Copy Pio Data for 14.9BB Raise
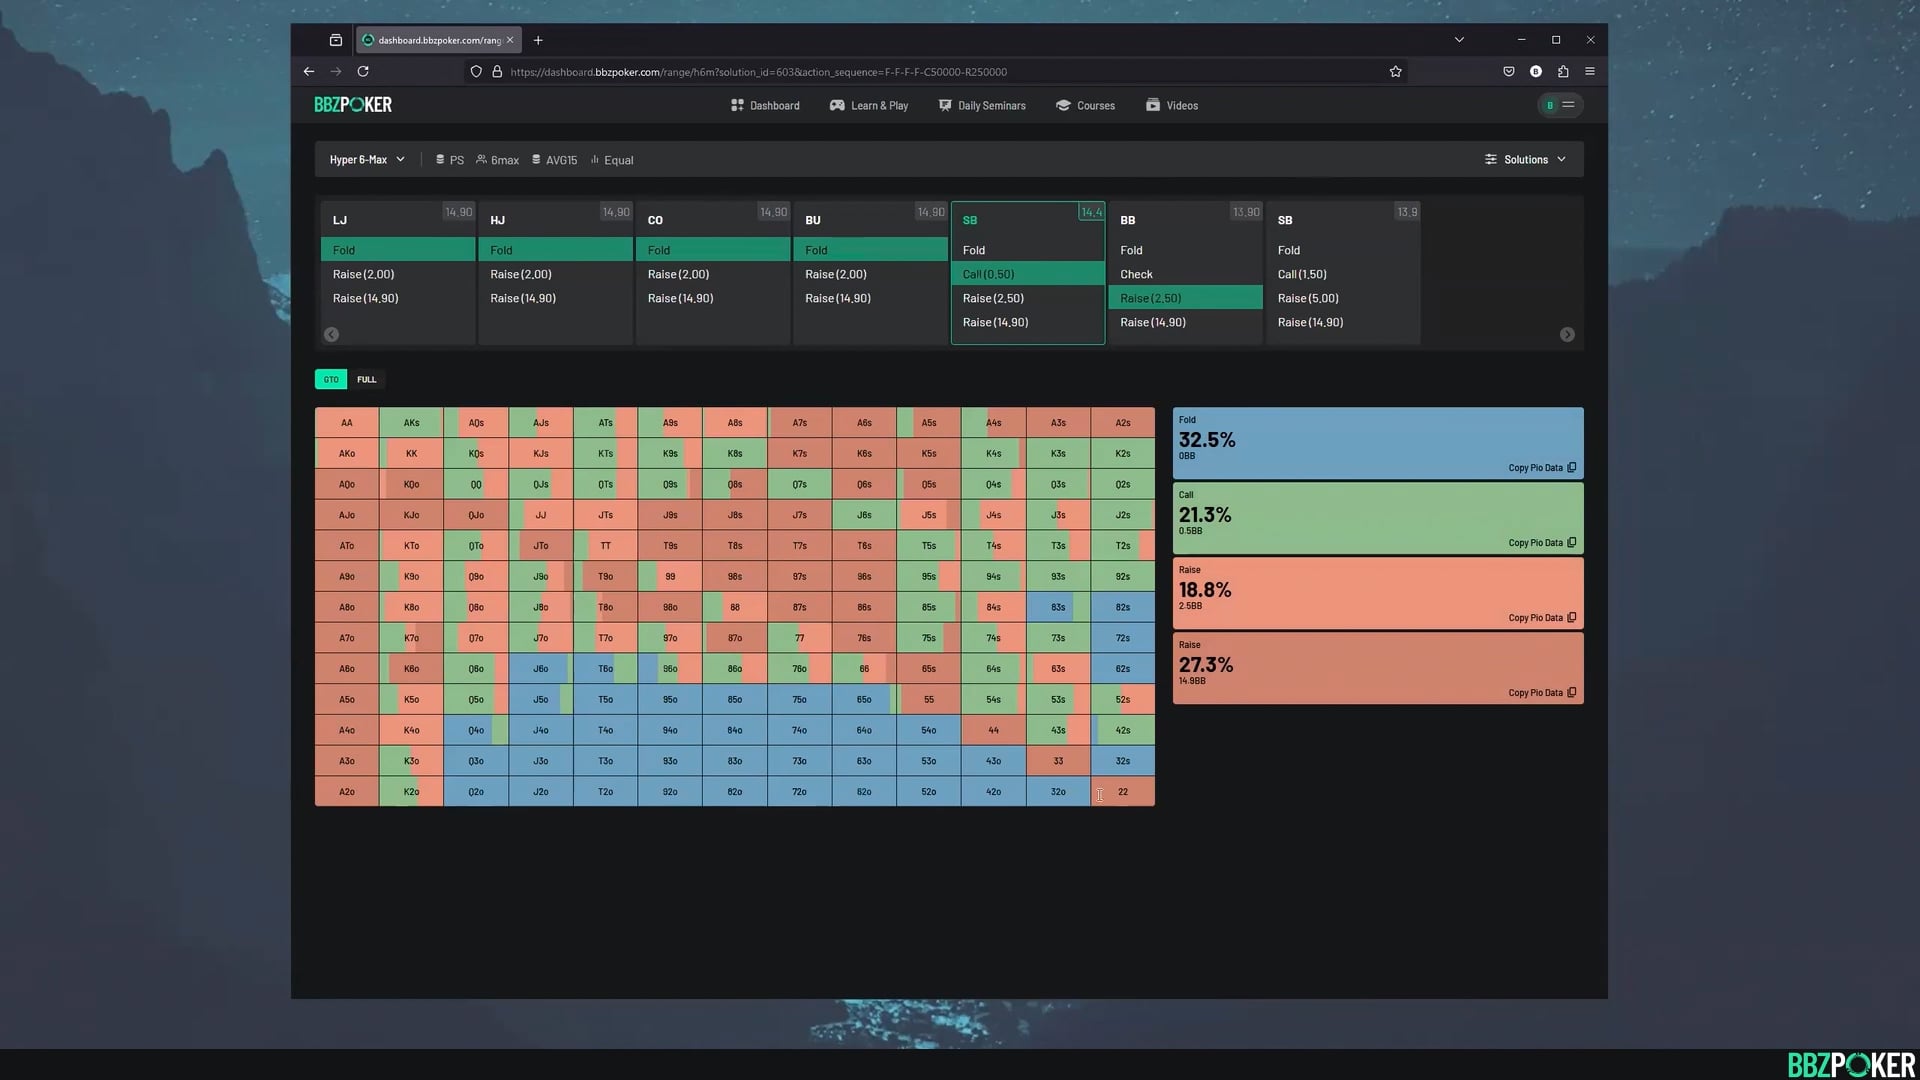Image resolution: width=1920 pixels, height=1080 pixels. (1541, 693)
